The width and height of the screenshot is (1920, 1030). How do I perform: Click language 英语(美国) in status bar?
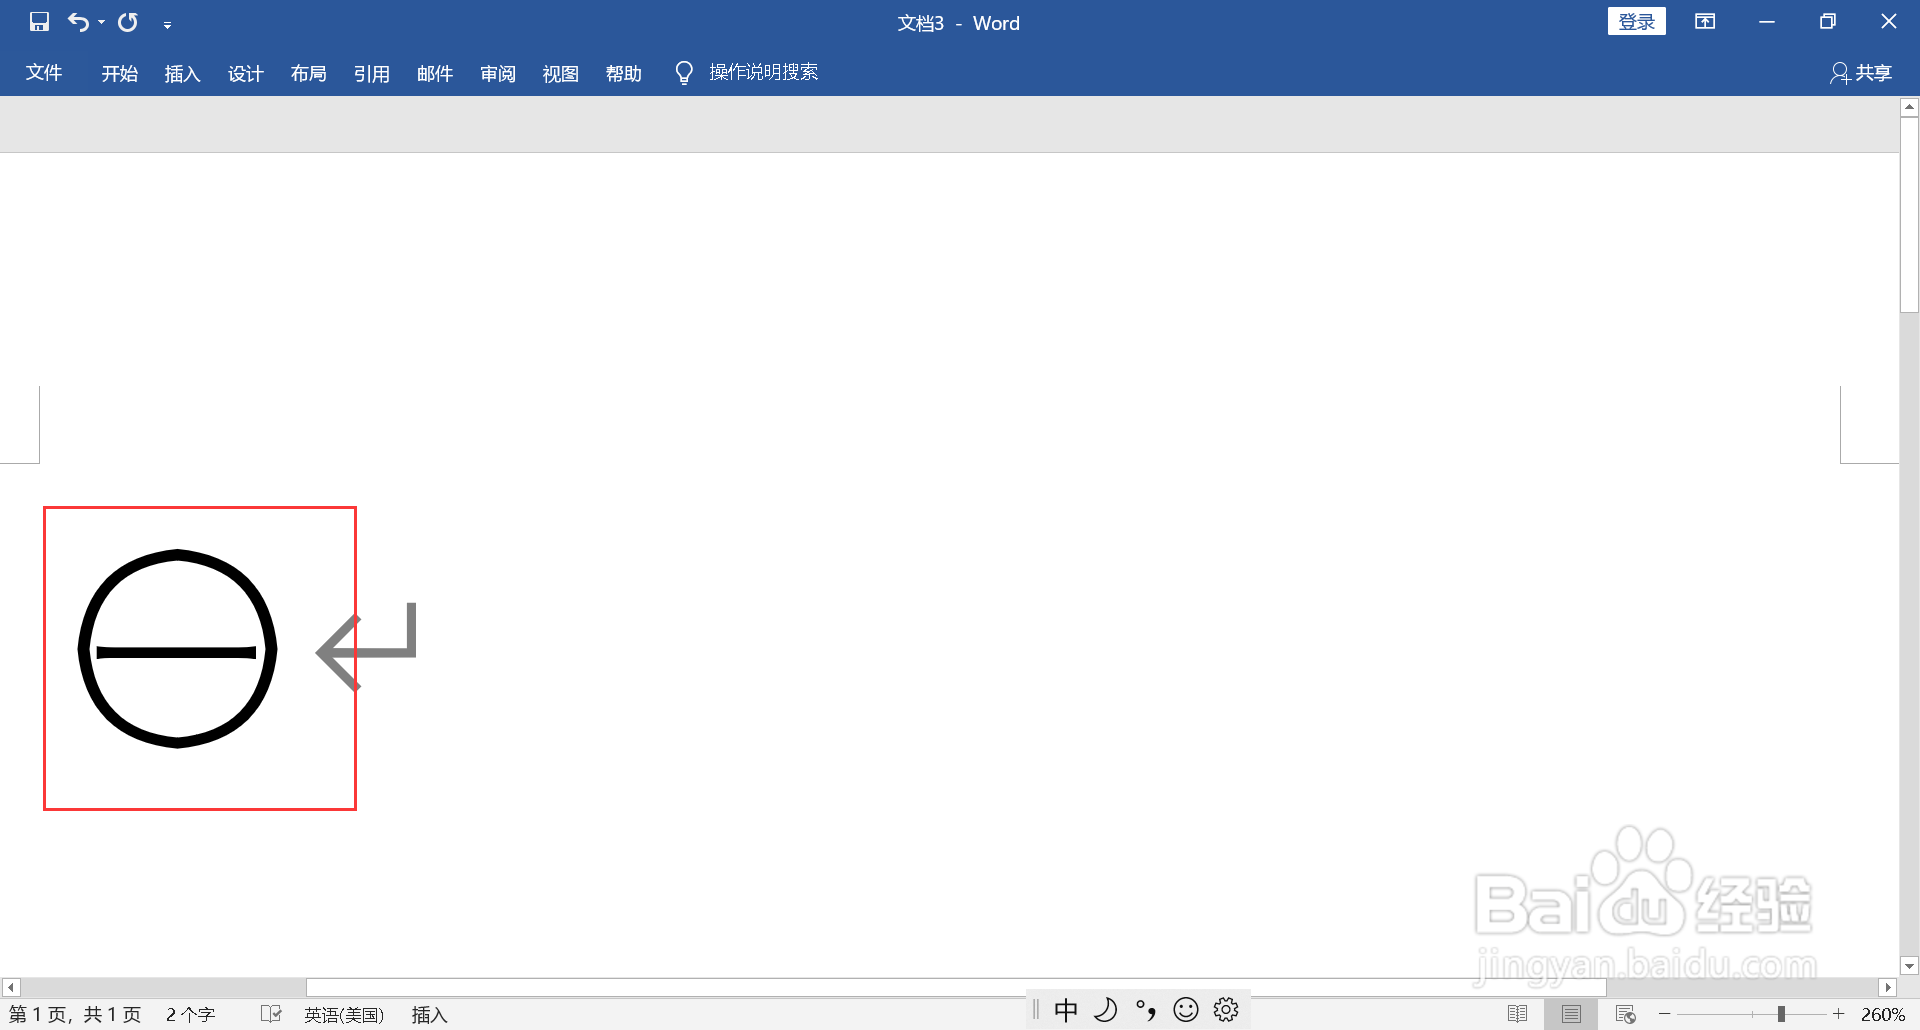344,1015
